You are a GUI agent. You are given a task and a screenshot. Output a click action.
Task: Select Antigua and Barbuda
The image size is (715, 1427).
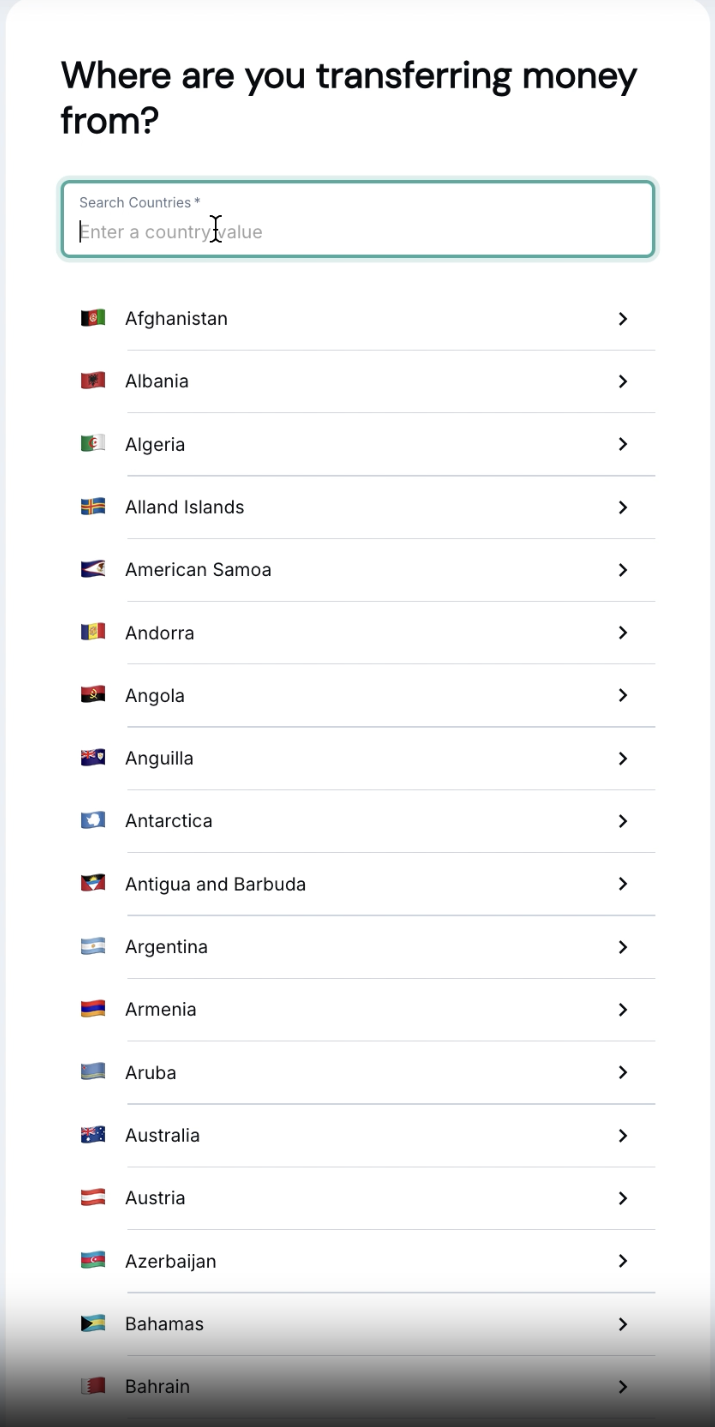[215, 884]
